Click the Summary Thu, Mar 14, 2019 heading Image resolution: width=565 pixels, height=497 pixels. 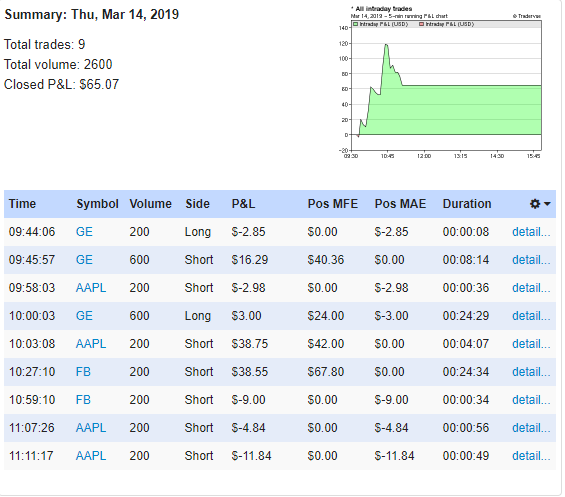pos(92,15)
